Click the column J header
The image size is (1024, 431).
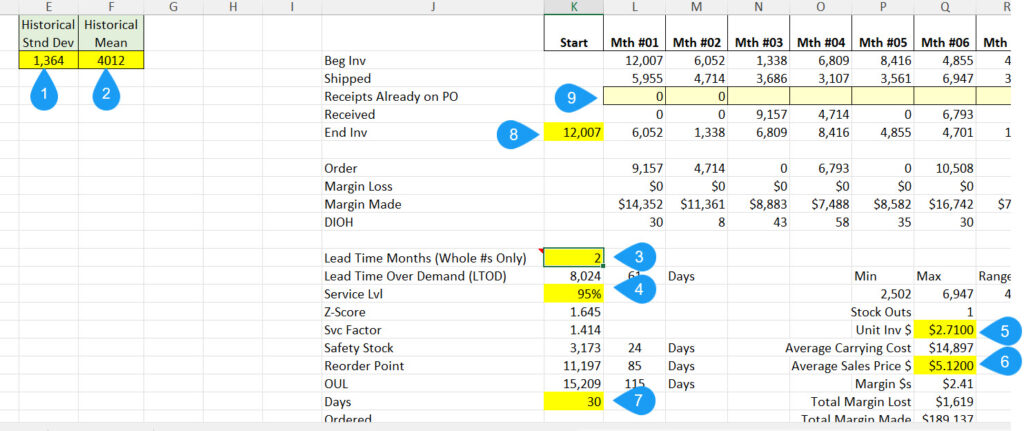tap(432, 7)
